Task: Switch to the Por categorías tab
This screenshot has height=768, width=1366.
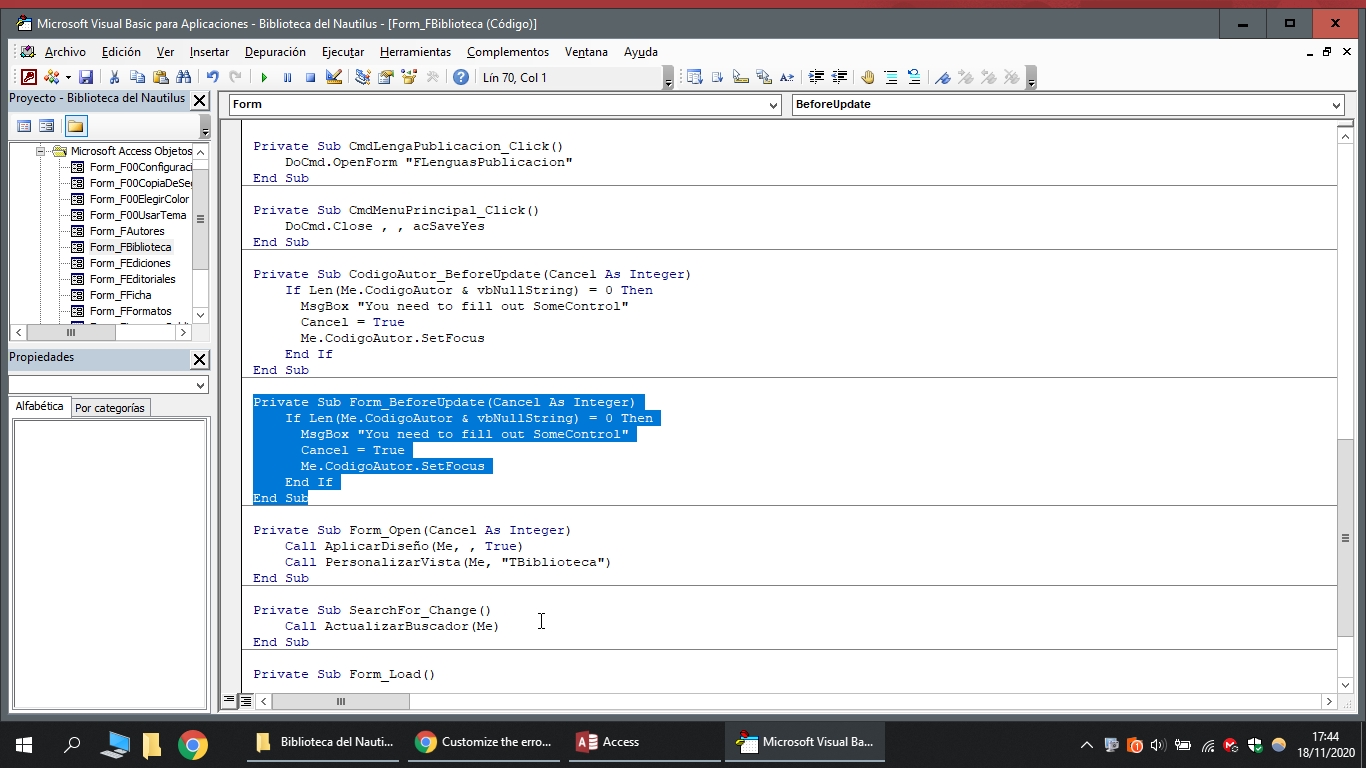Action: pyautogui.click(x=110, y=408)
